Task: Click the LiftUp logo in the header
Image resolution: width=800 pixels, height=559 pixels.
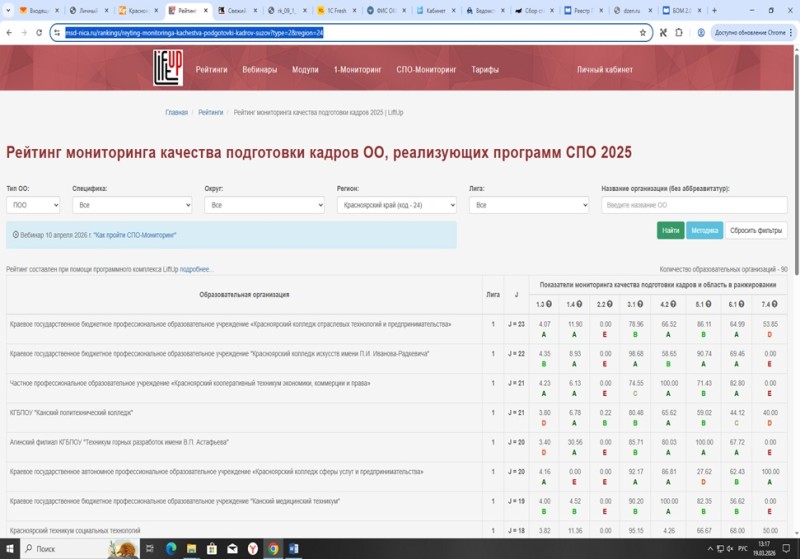Action: click(166, 70)
